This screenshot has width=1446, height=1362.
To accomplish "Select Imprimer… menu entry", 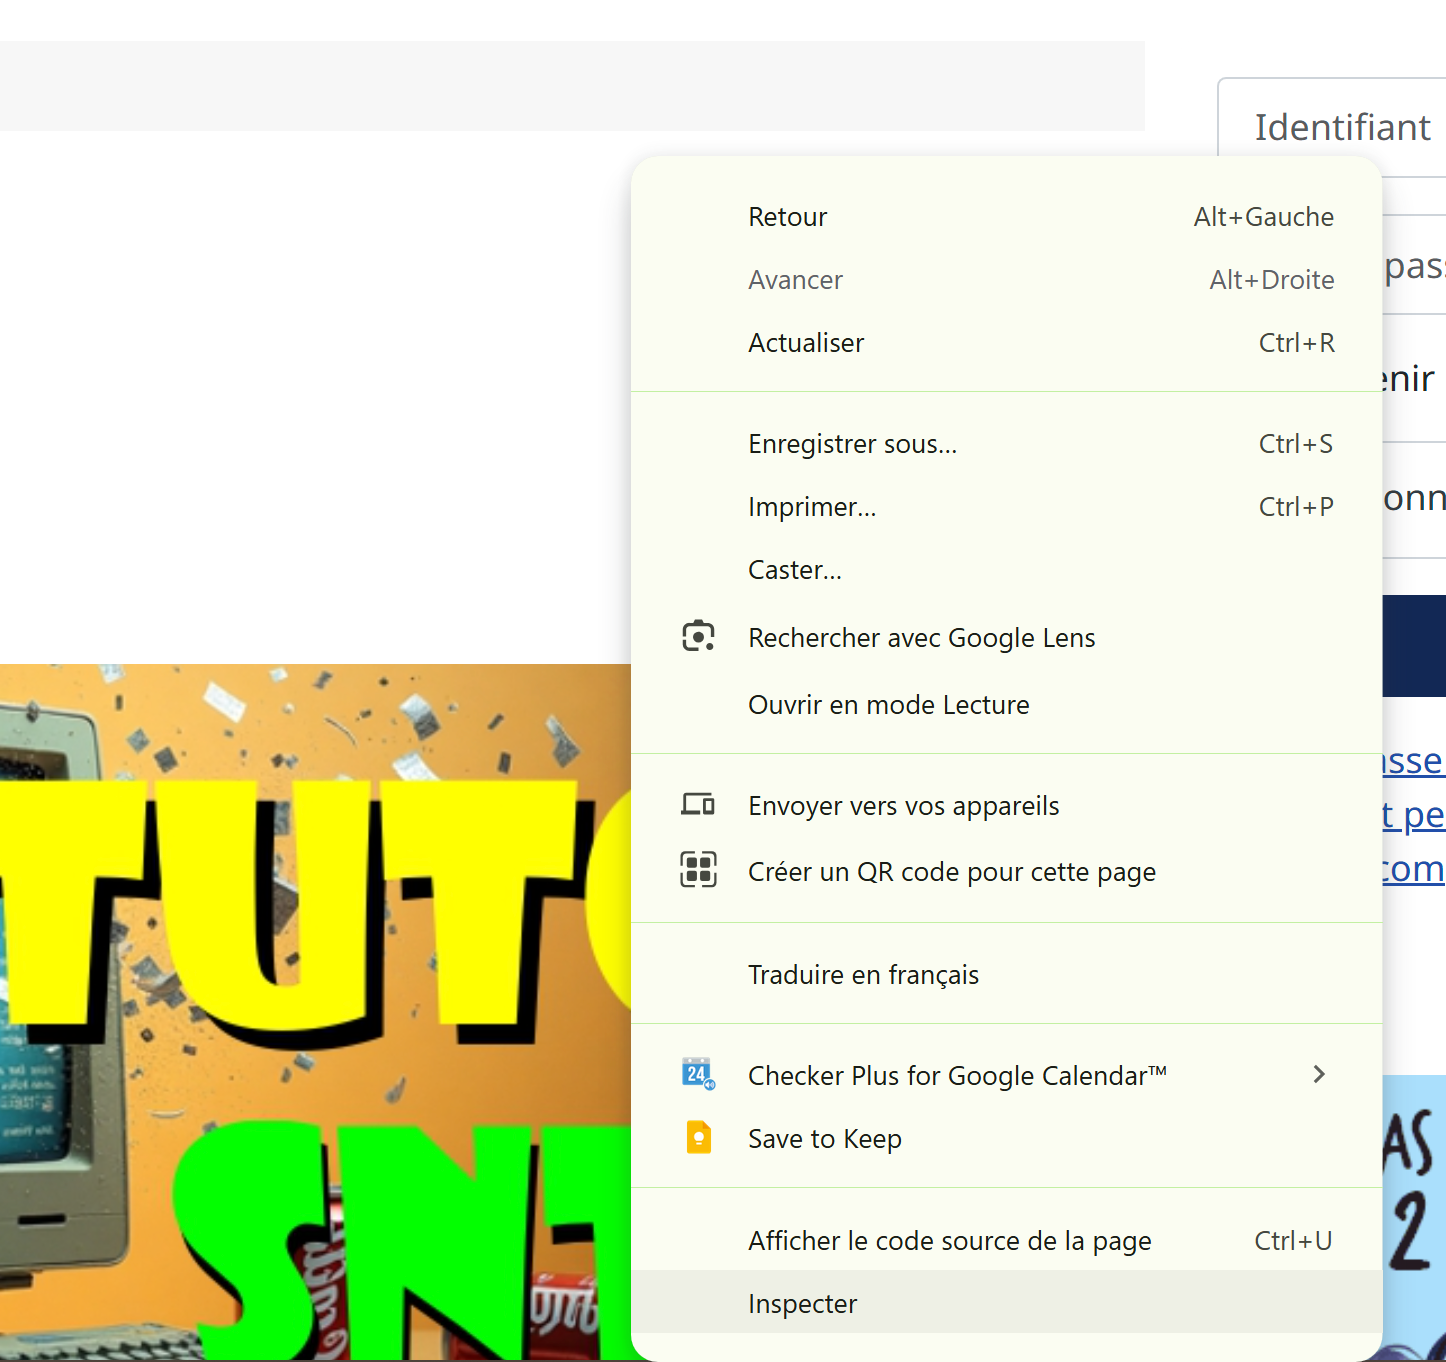I will (812, 507).
